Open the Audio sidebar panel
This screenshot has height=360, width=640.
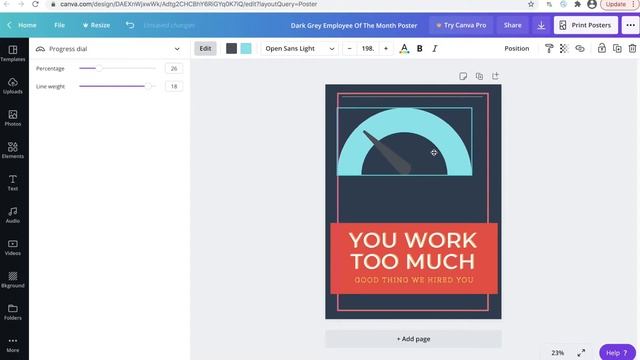click(13, 215)
